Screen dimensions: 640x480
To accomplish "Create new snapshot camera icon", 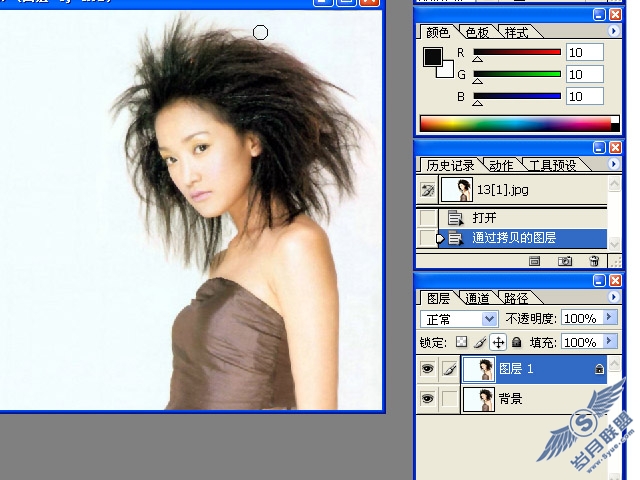I will click(x=565, y=261).
